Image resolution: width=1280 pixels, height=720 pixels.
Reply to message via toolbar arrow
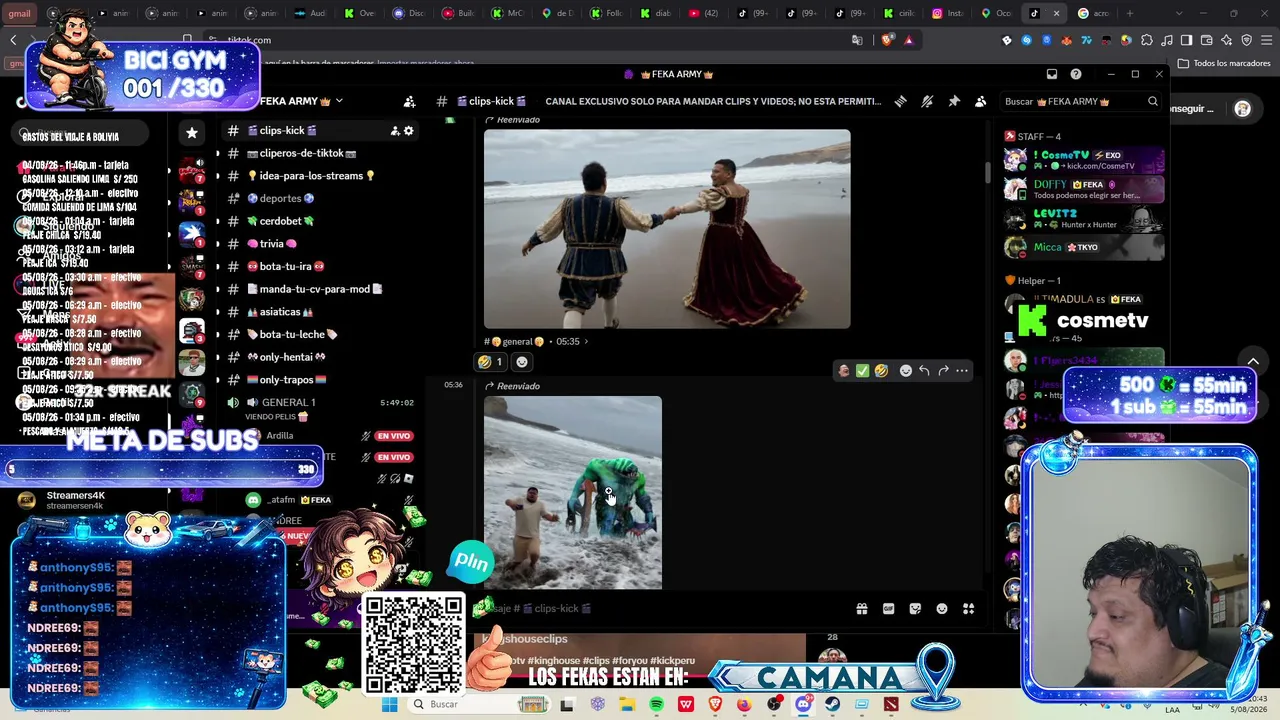[x=924, y=371]
